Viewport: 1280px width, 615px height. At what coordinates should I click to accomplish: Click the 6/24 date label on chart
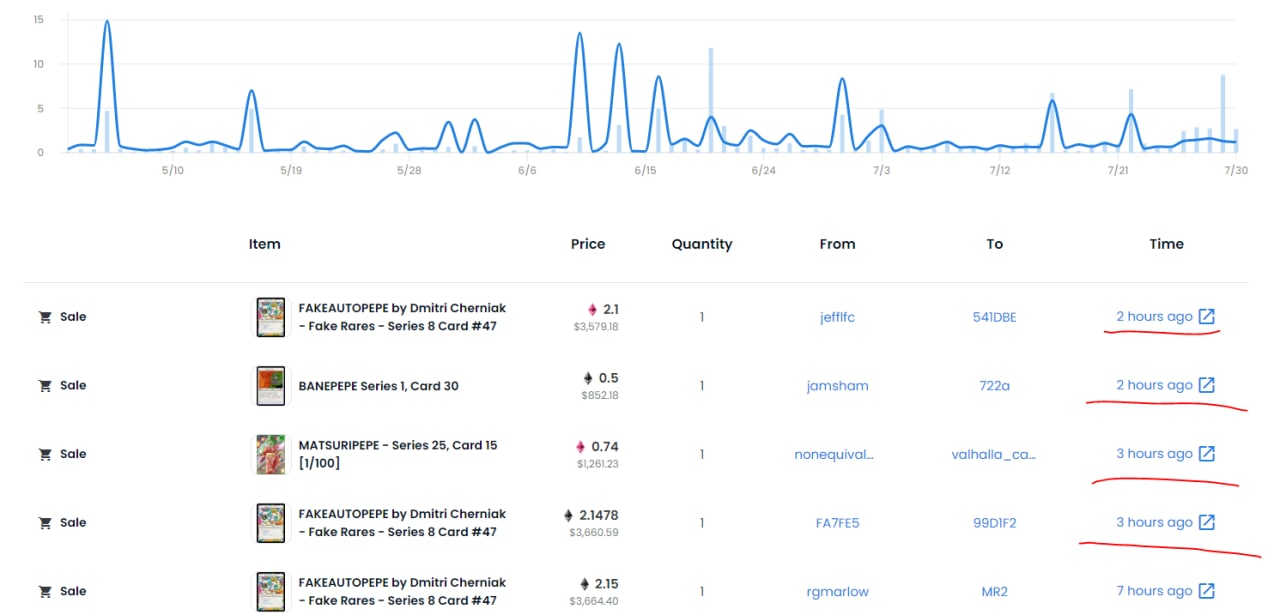click(x=763, y=171)
